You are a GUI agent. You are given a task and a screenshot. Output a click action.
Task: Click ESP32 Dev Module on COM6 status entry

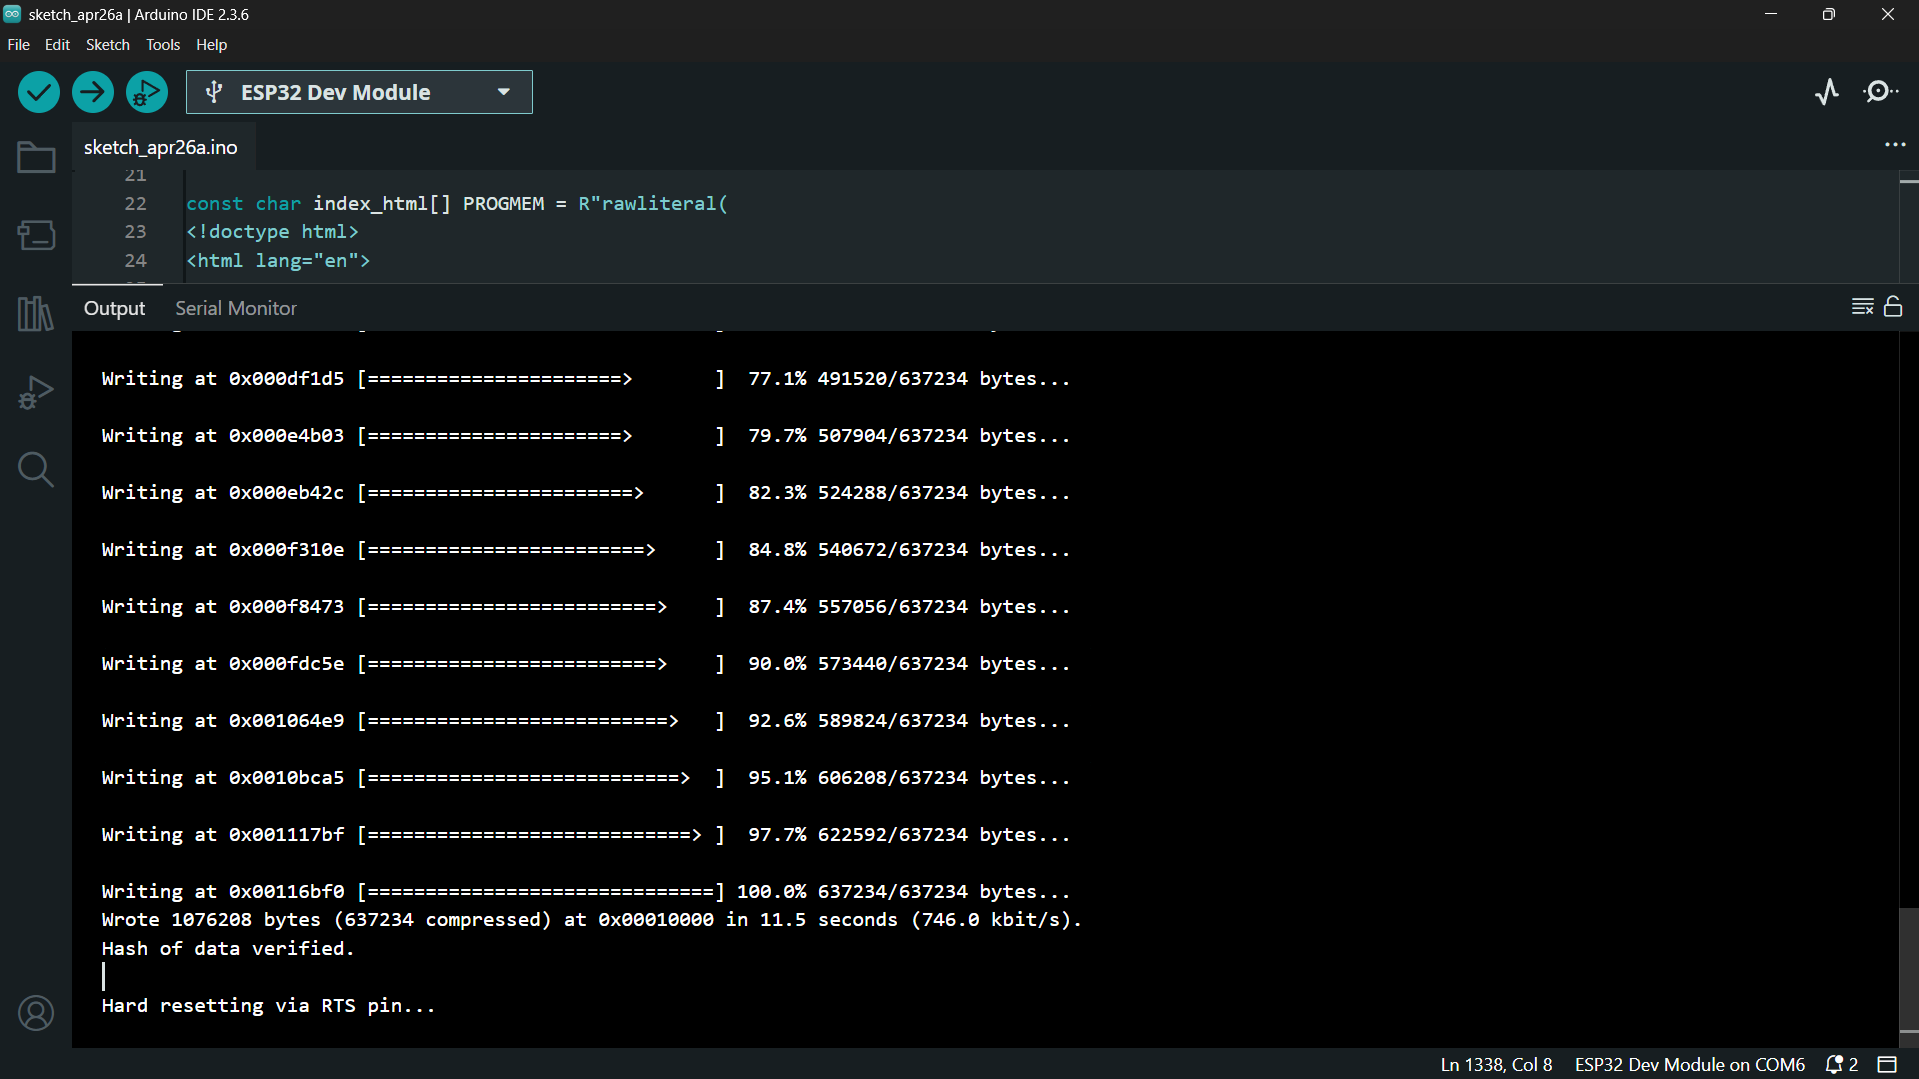[x=1690, y=1065]
